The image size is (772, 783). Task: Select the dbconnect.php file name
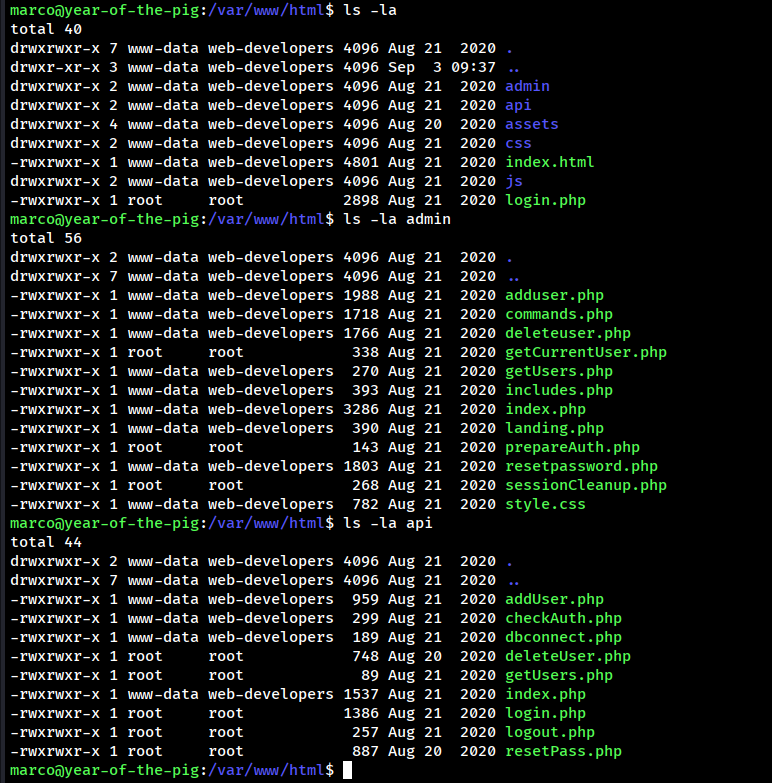point(563,637)
